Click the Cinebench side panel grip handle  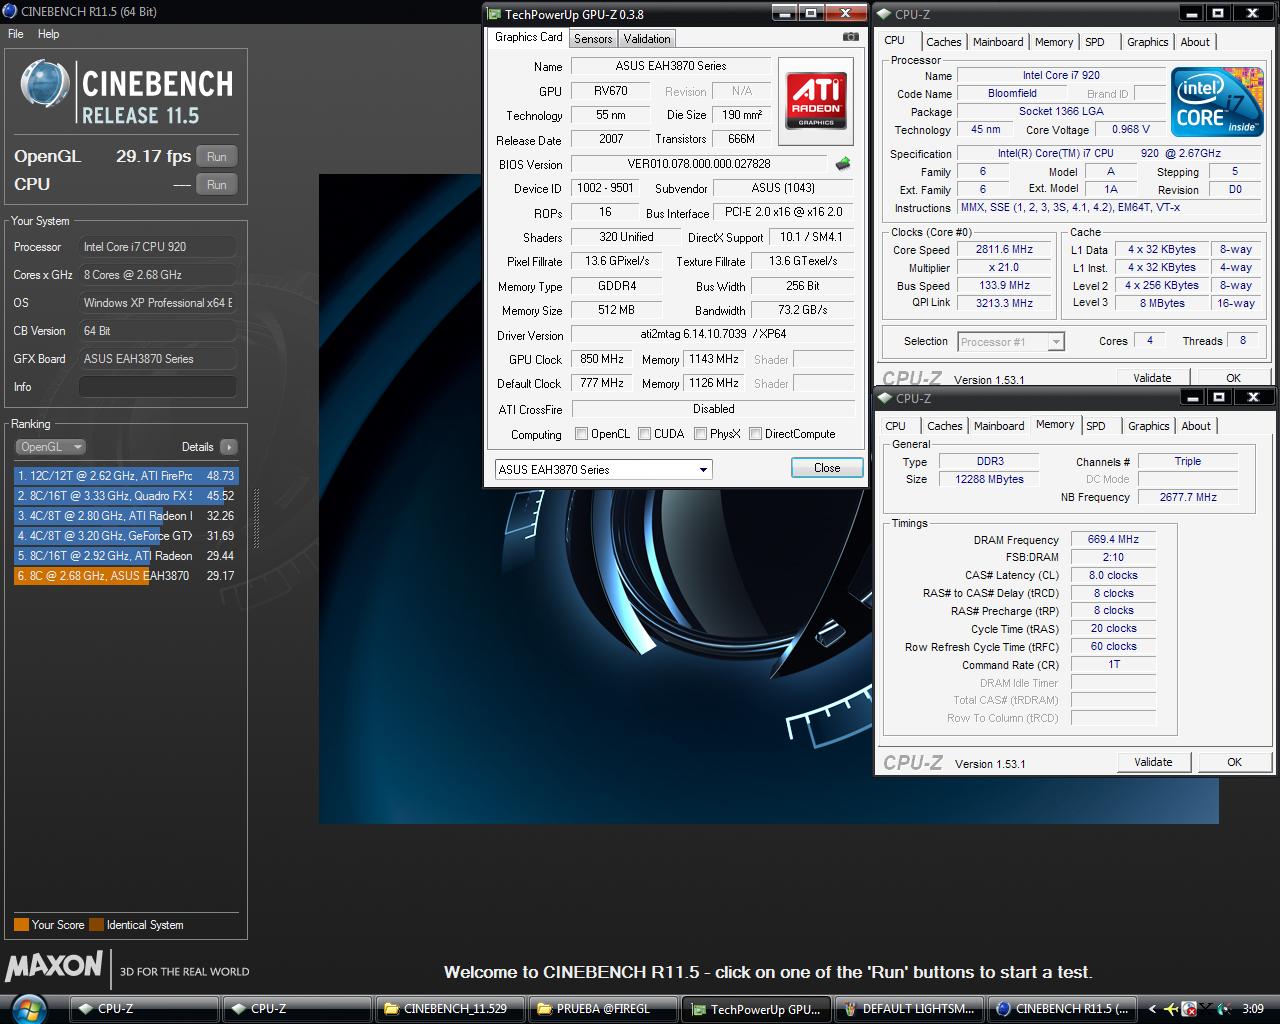256,518
